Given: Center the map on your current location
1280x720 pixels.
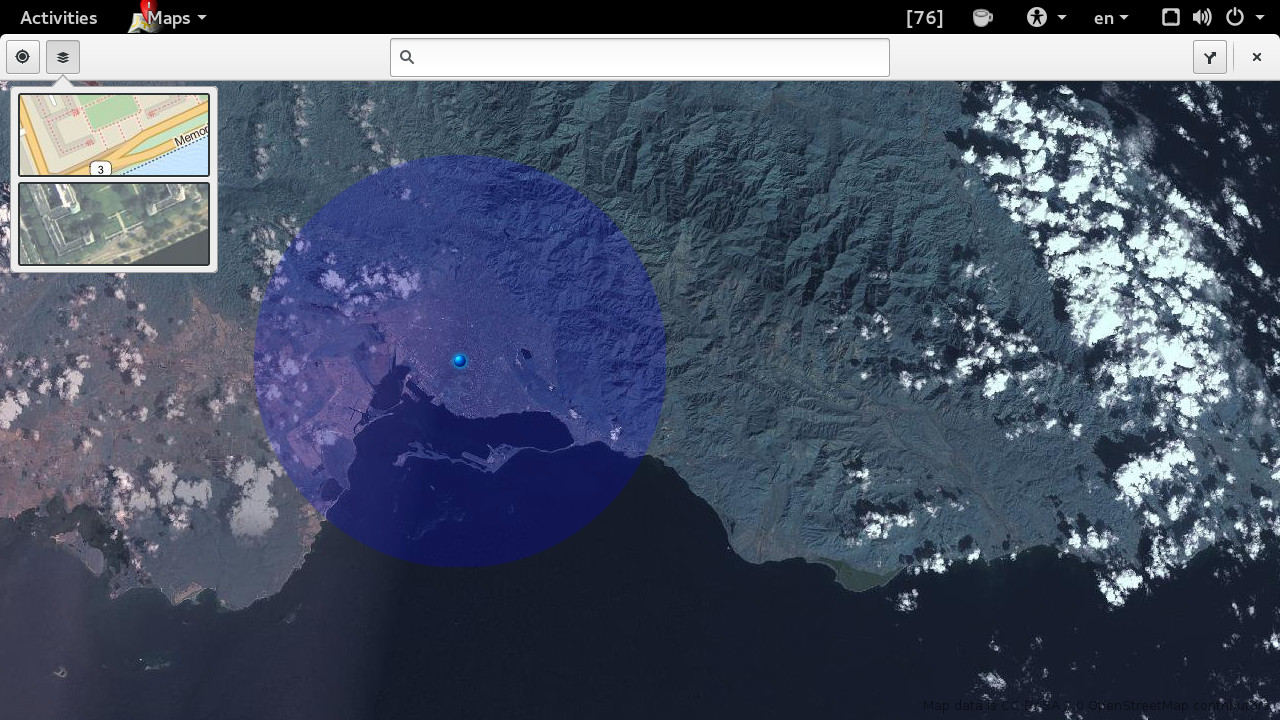Looking at the screenshot, I should point(22,57).
